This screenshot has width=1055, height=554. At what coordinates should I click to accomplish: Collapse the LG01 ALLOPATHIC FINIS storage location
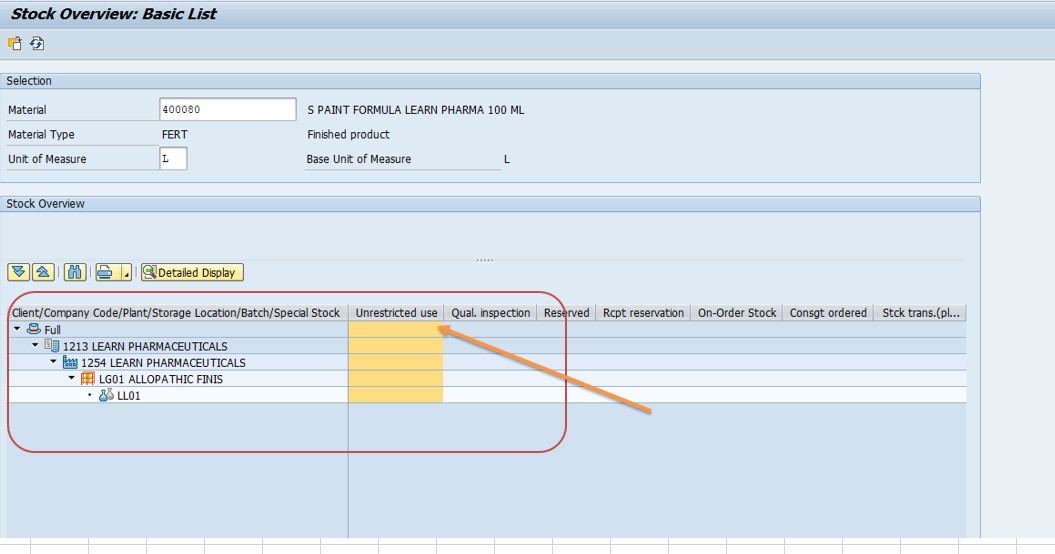coord(71,378)
